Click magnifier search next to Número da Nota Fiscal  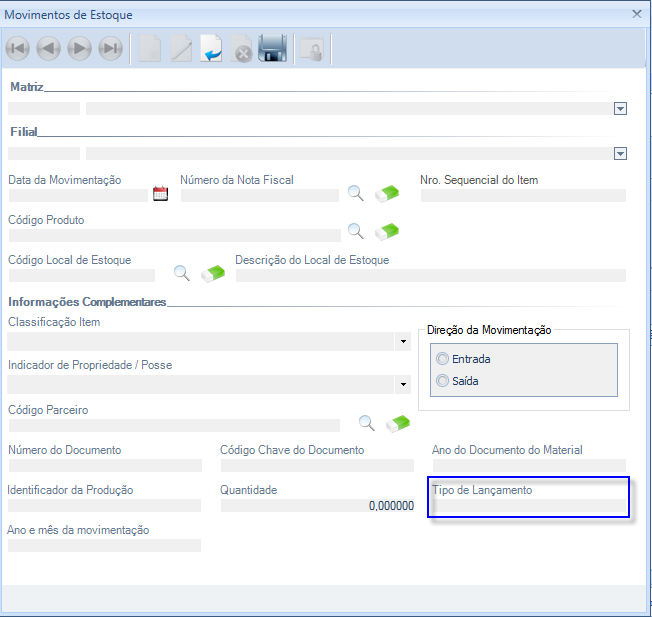(355, 193)
